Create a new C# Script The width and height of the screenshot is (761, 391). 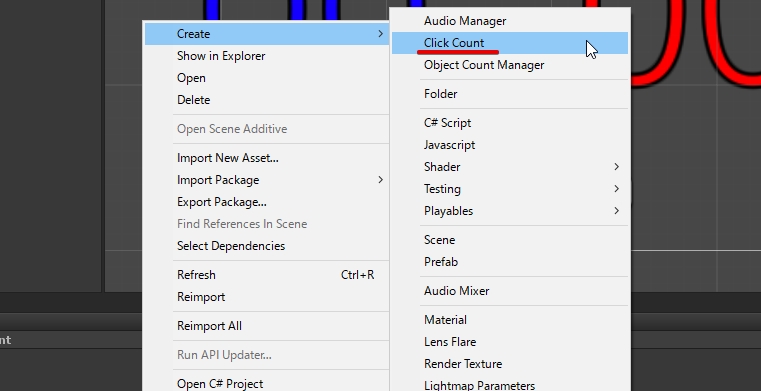[x=510, y=123]
